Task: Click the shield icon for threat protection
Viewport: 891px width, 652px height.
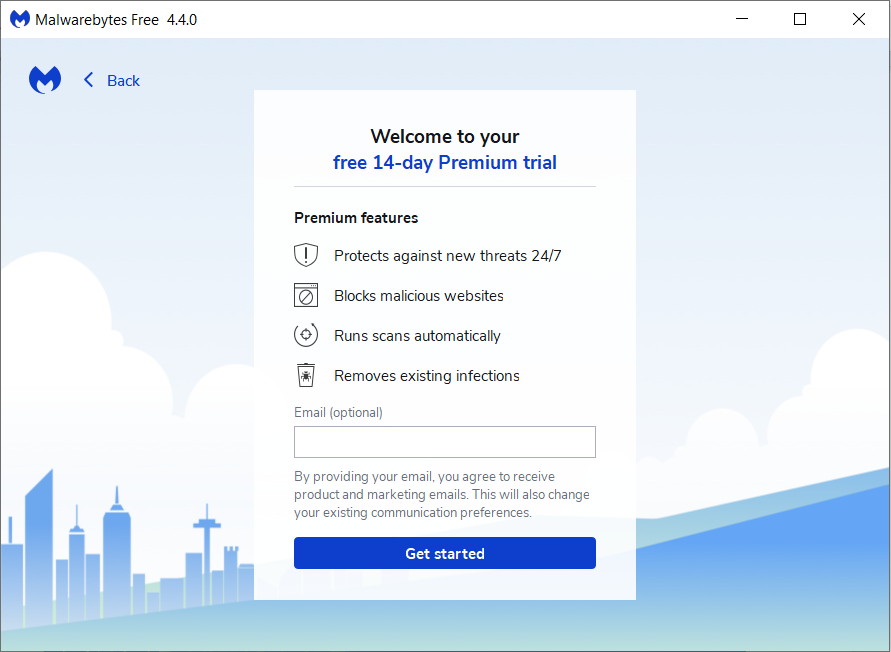Action: (306, 255)
